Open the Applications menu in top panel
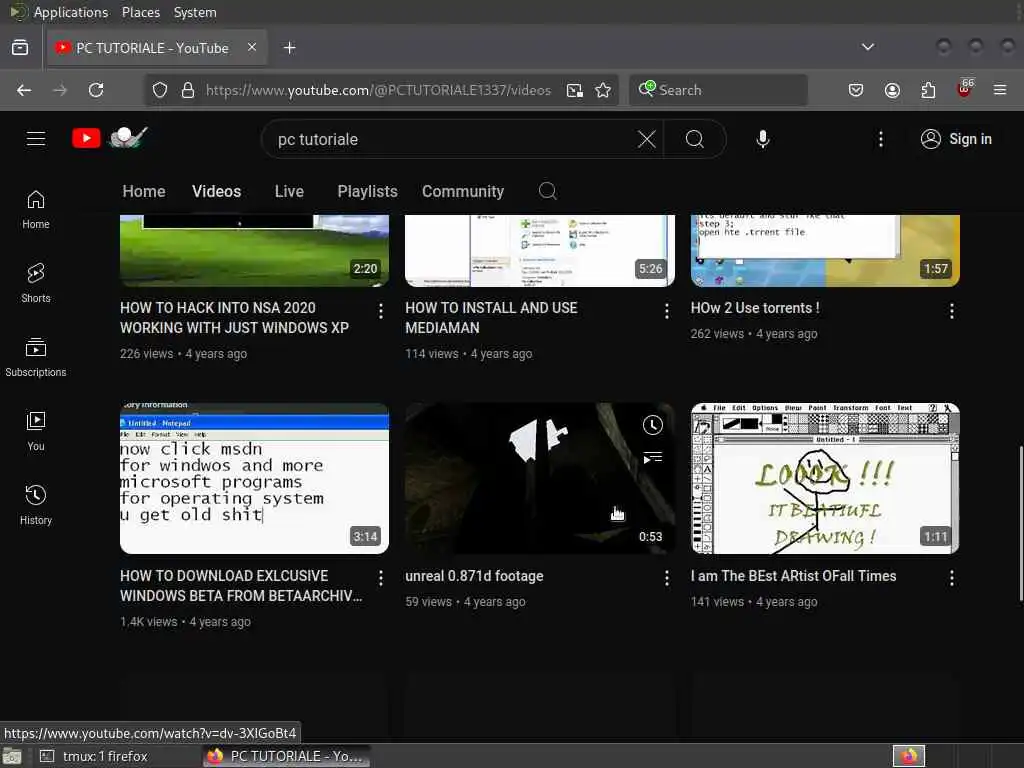Viewport: 1024px width, 768px height. (x=71, y=12)
